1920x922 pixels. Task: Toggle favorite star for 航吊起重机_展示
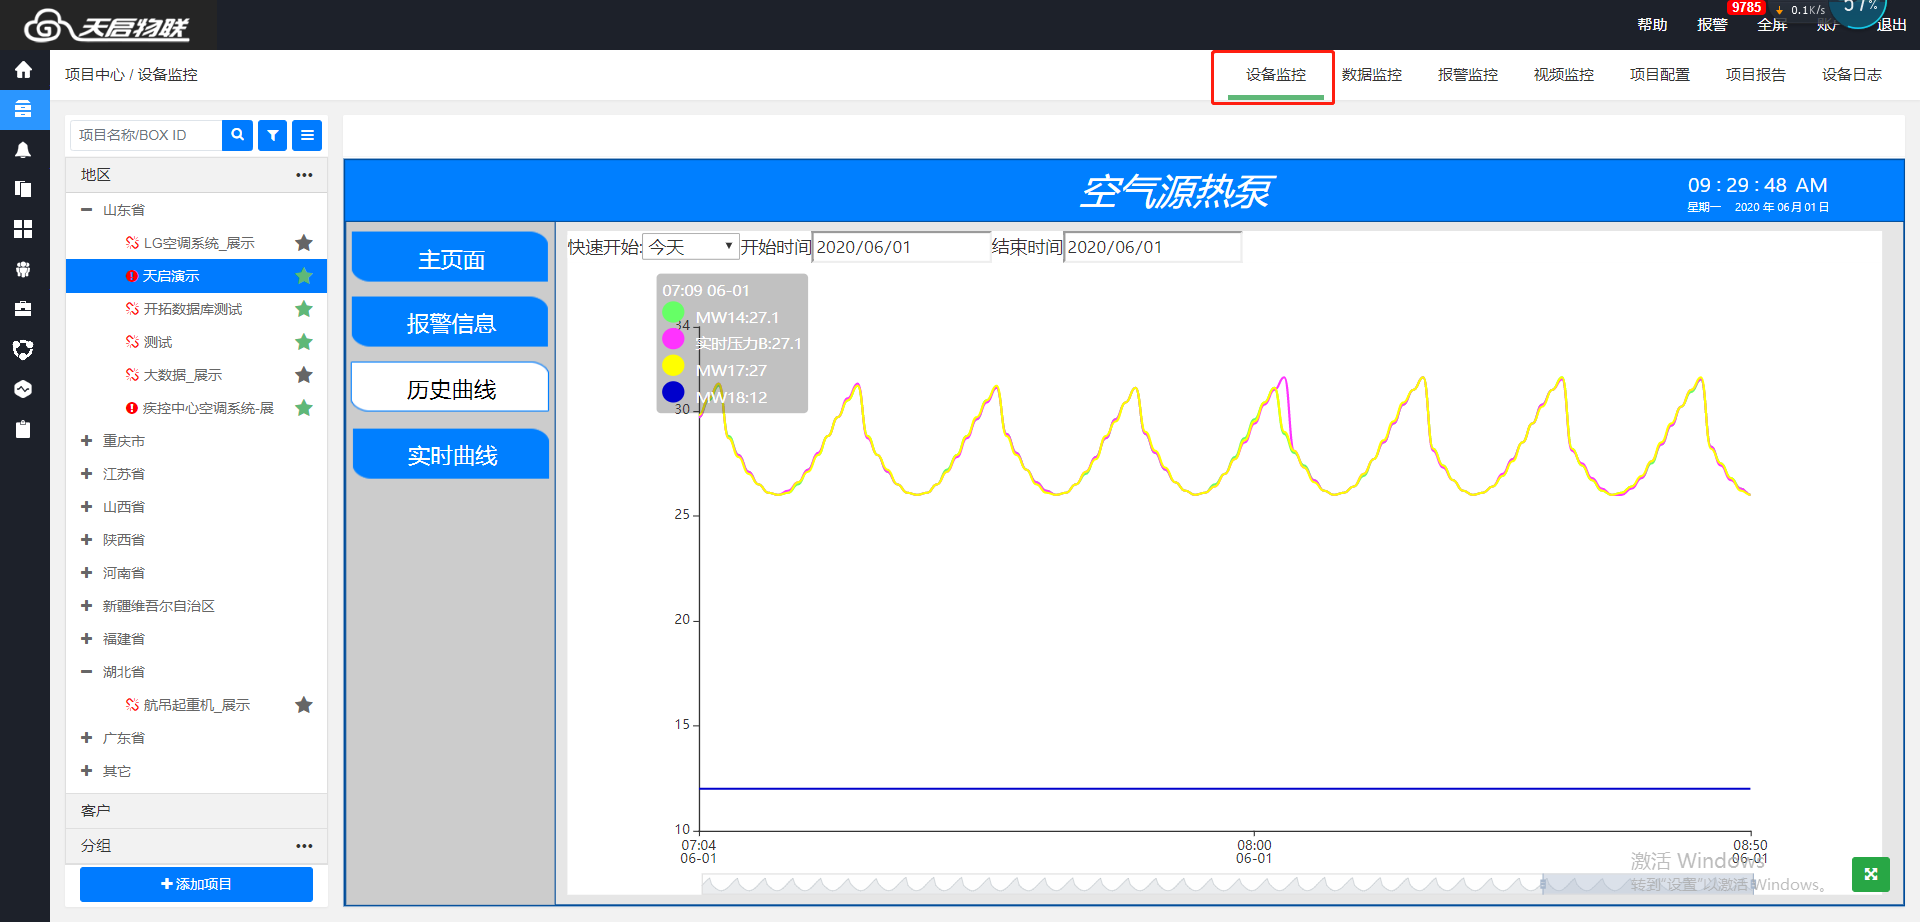tap(304, 705)
